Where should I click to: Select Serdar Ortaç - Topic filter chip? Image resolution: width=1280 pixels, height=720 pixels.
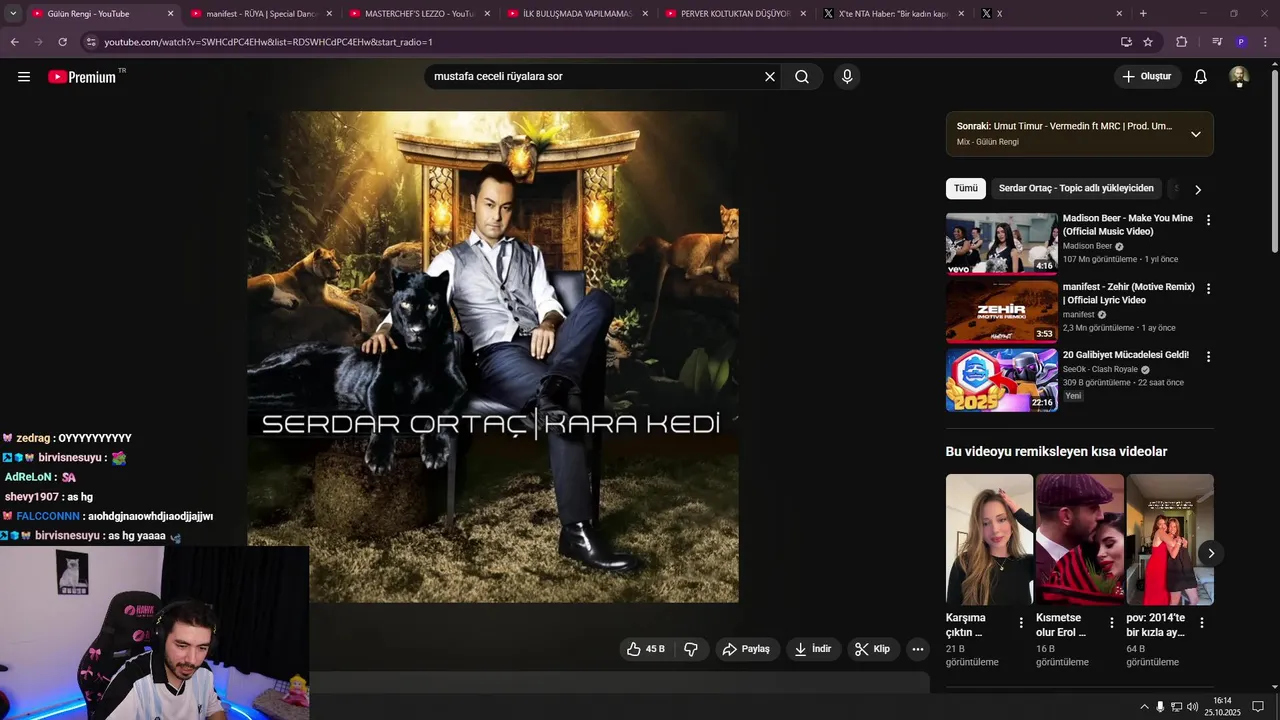(1076, 188)
